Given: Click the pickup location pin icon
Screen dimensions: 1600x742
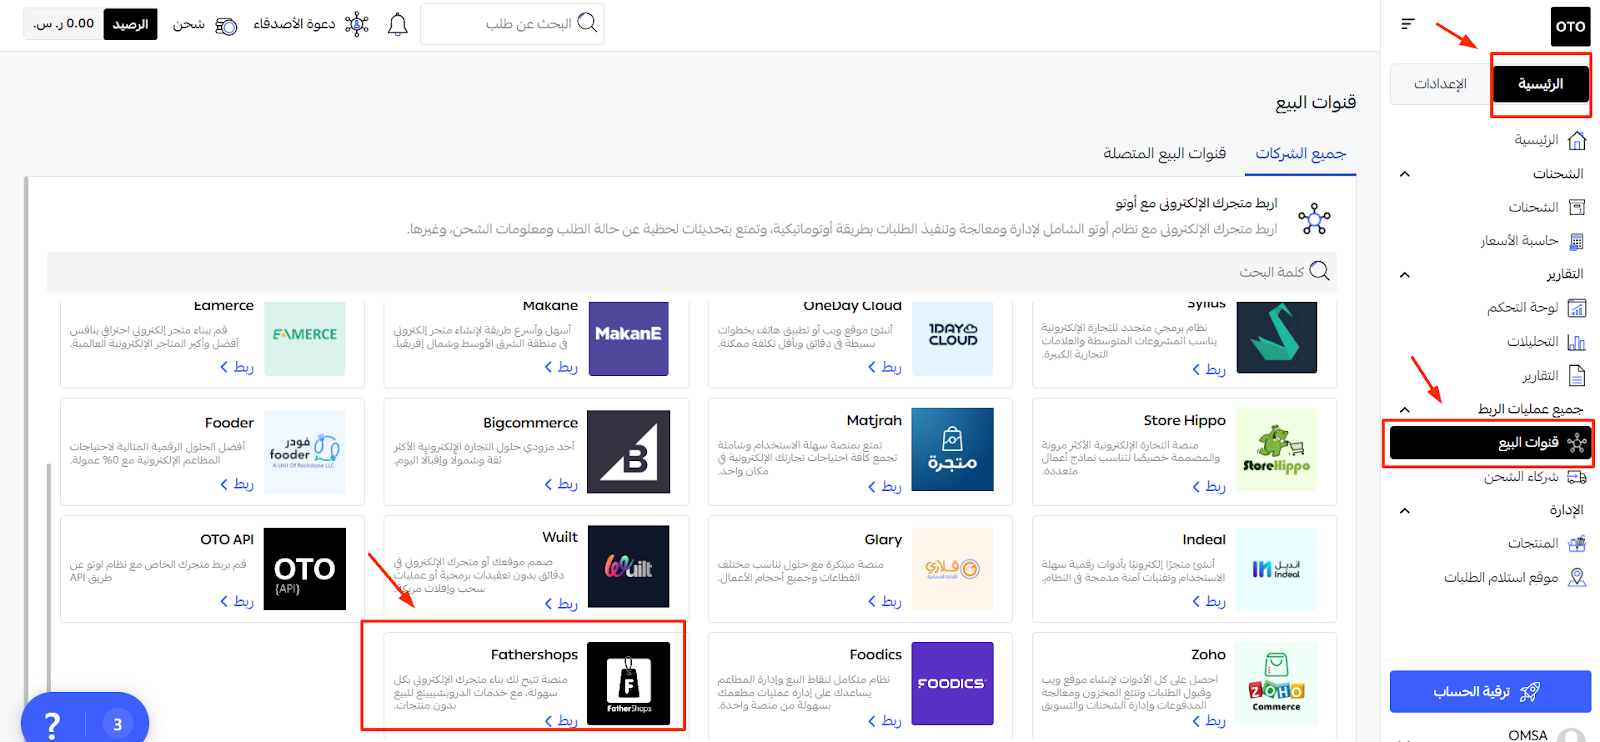Looking at the screenshot, I should [x=1577, y=578].
